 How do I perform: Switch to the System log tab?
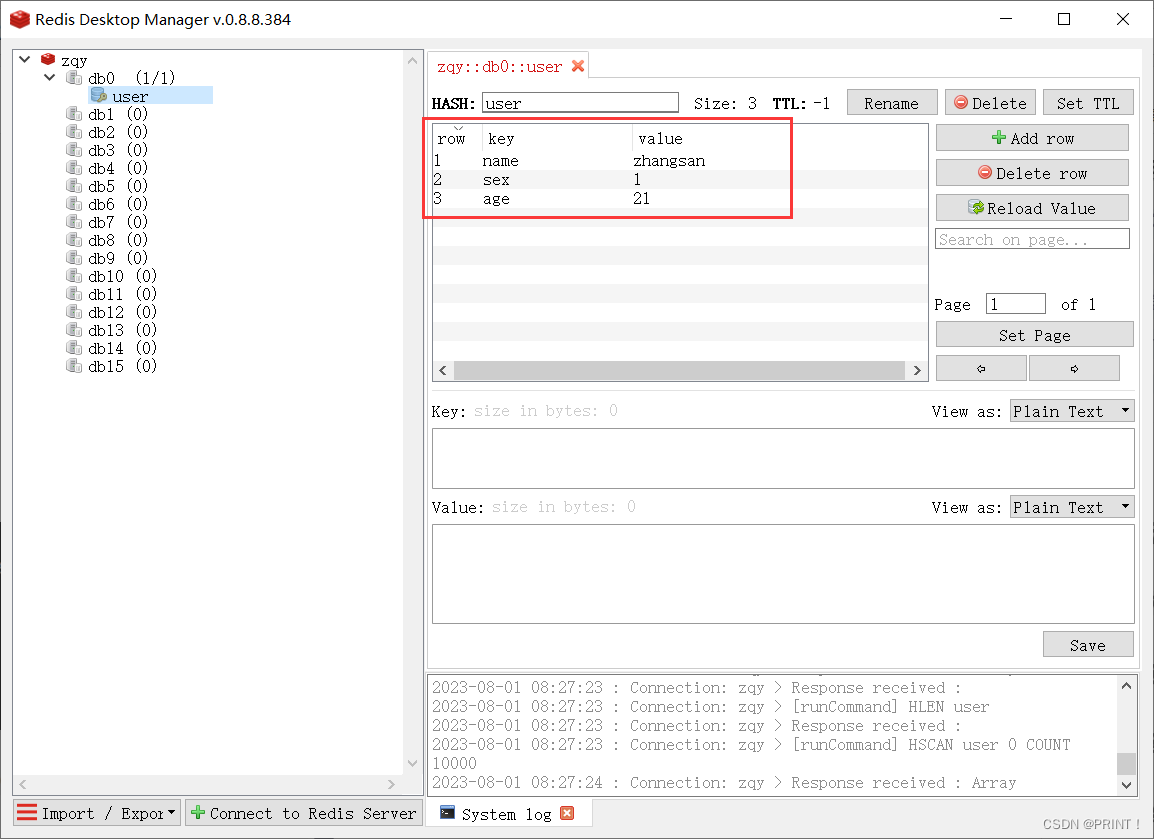point(505,813)
